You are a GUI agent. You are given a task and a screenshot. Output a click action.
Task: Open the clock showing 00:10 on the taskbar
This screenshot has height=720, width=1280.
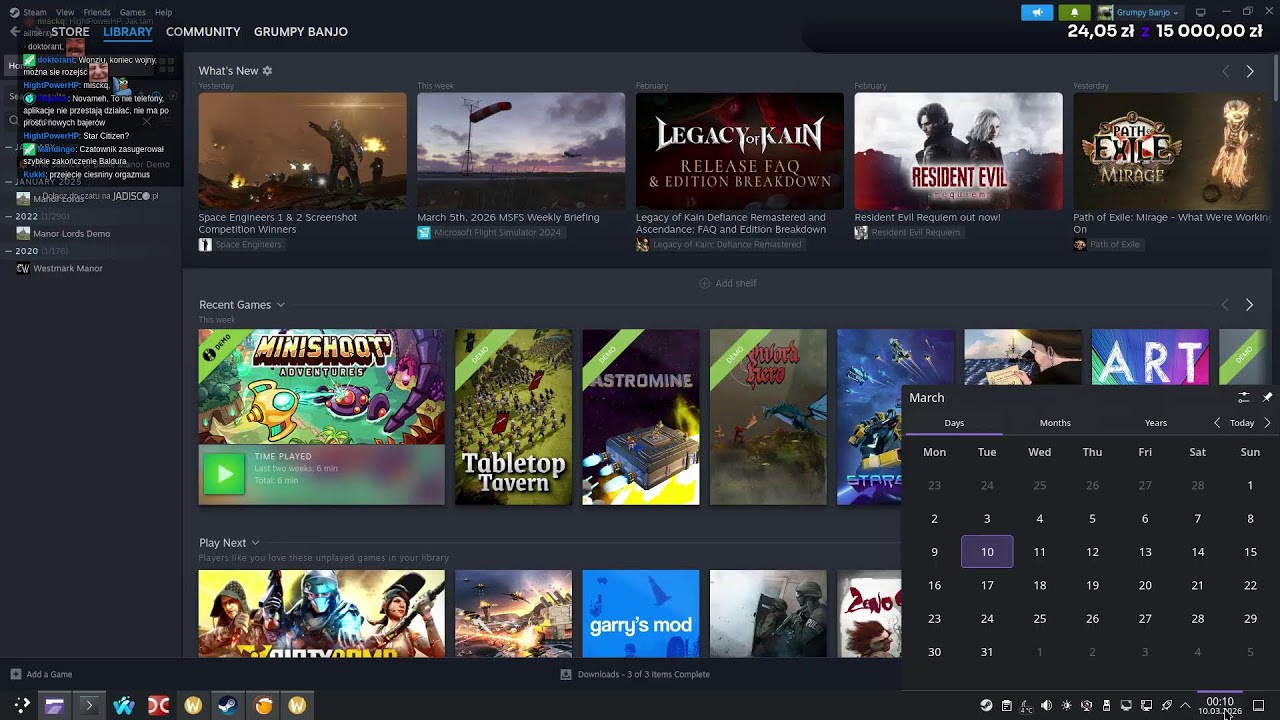[1220, 705]
